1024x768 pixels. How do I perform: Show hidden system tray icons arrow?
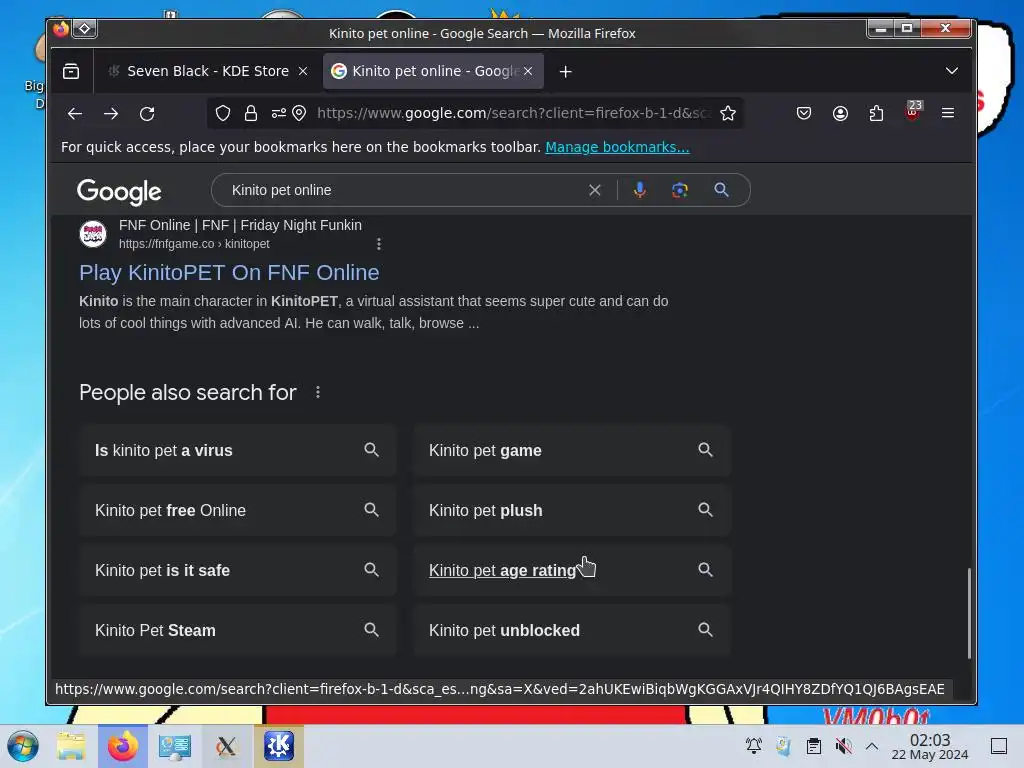pos(872,746)
